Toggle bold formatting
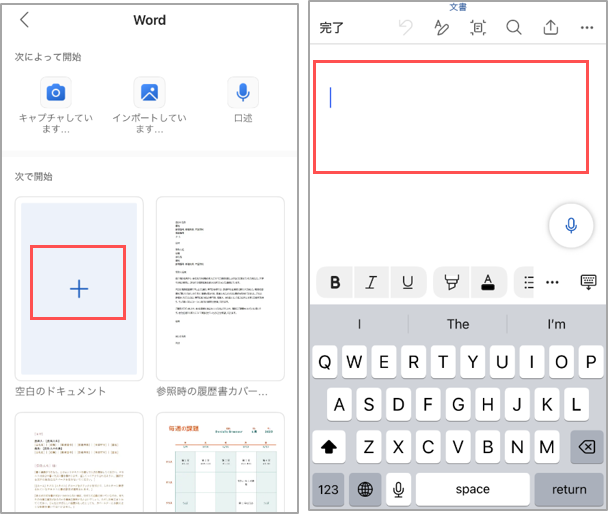 (x=335, y=282)
